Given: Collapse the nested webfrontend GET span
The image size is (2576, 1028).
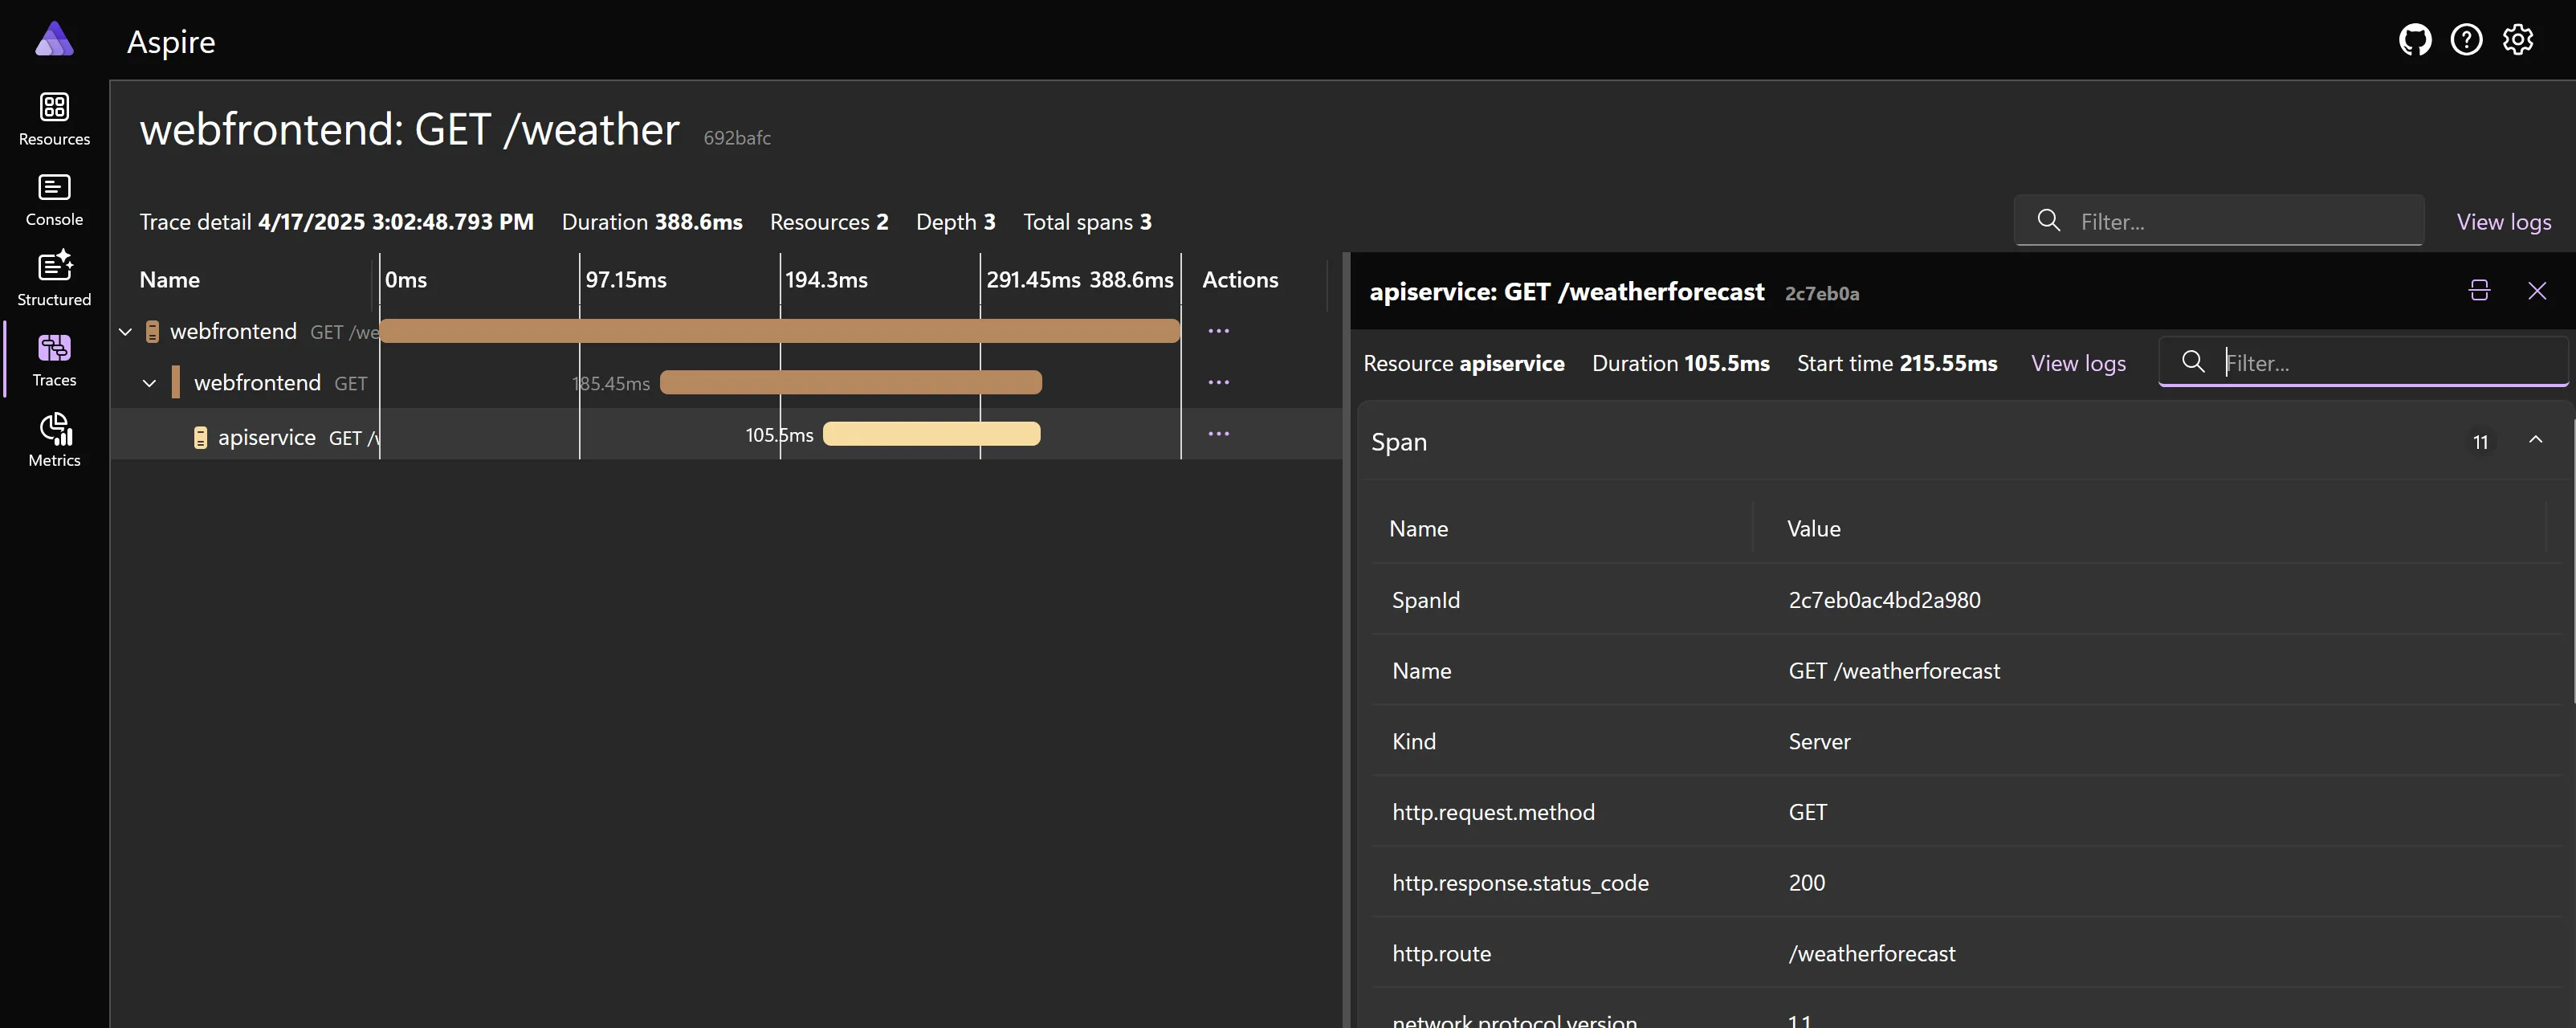Looking at the screenshot, I should tap(149, 382).
